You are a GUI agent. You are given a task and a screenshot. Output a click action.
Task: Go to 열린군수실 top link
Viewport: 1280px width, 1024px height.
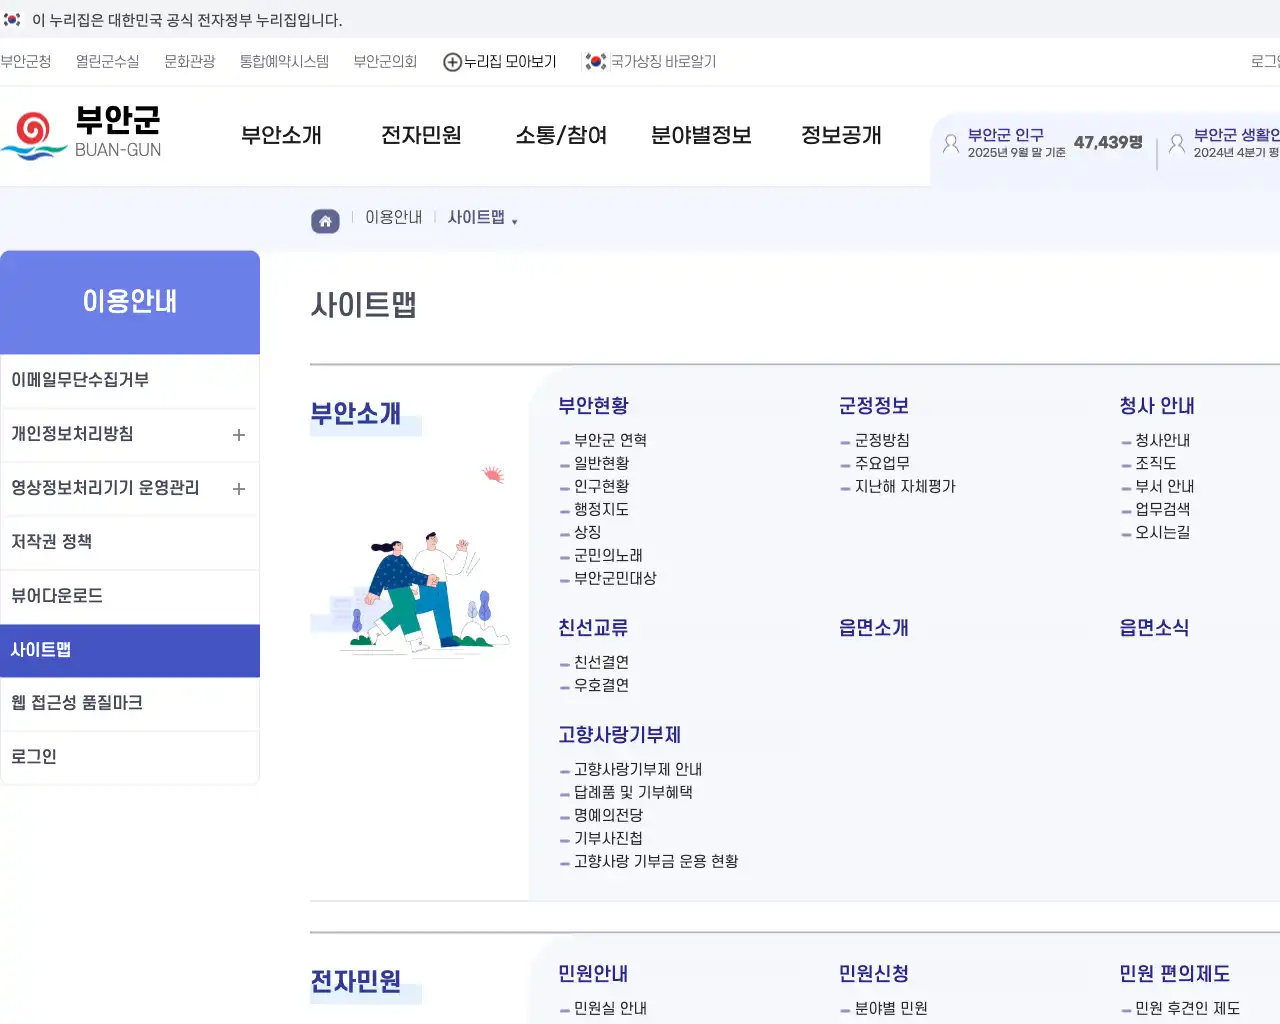pos(107,62)
